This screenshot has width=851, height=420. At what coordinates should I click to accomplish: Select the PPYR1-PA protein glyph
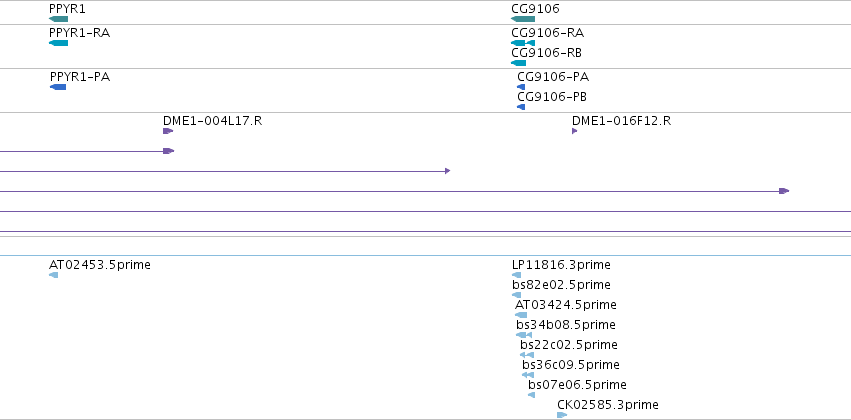click(58, 87)
